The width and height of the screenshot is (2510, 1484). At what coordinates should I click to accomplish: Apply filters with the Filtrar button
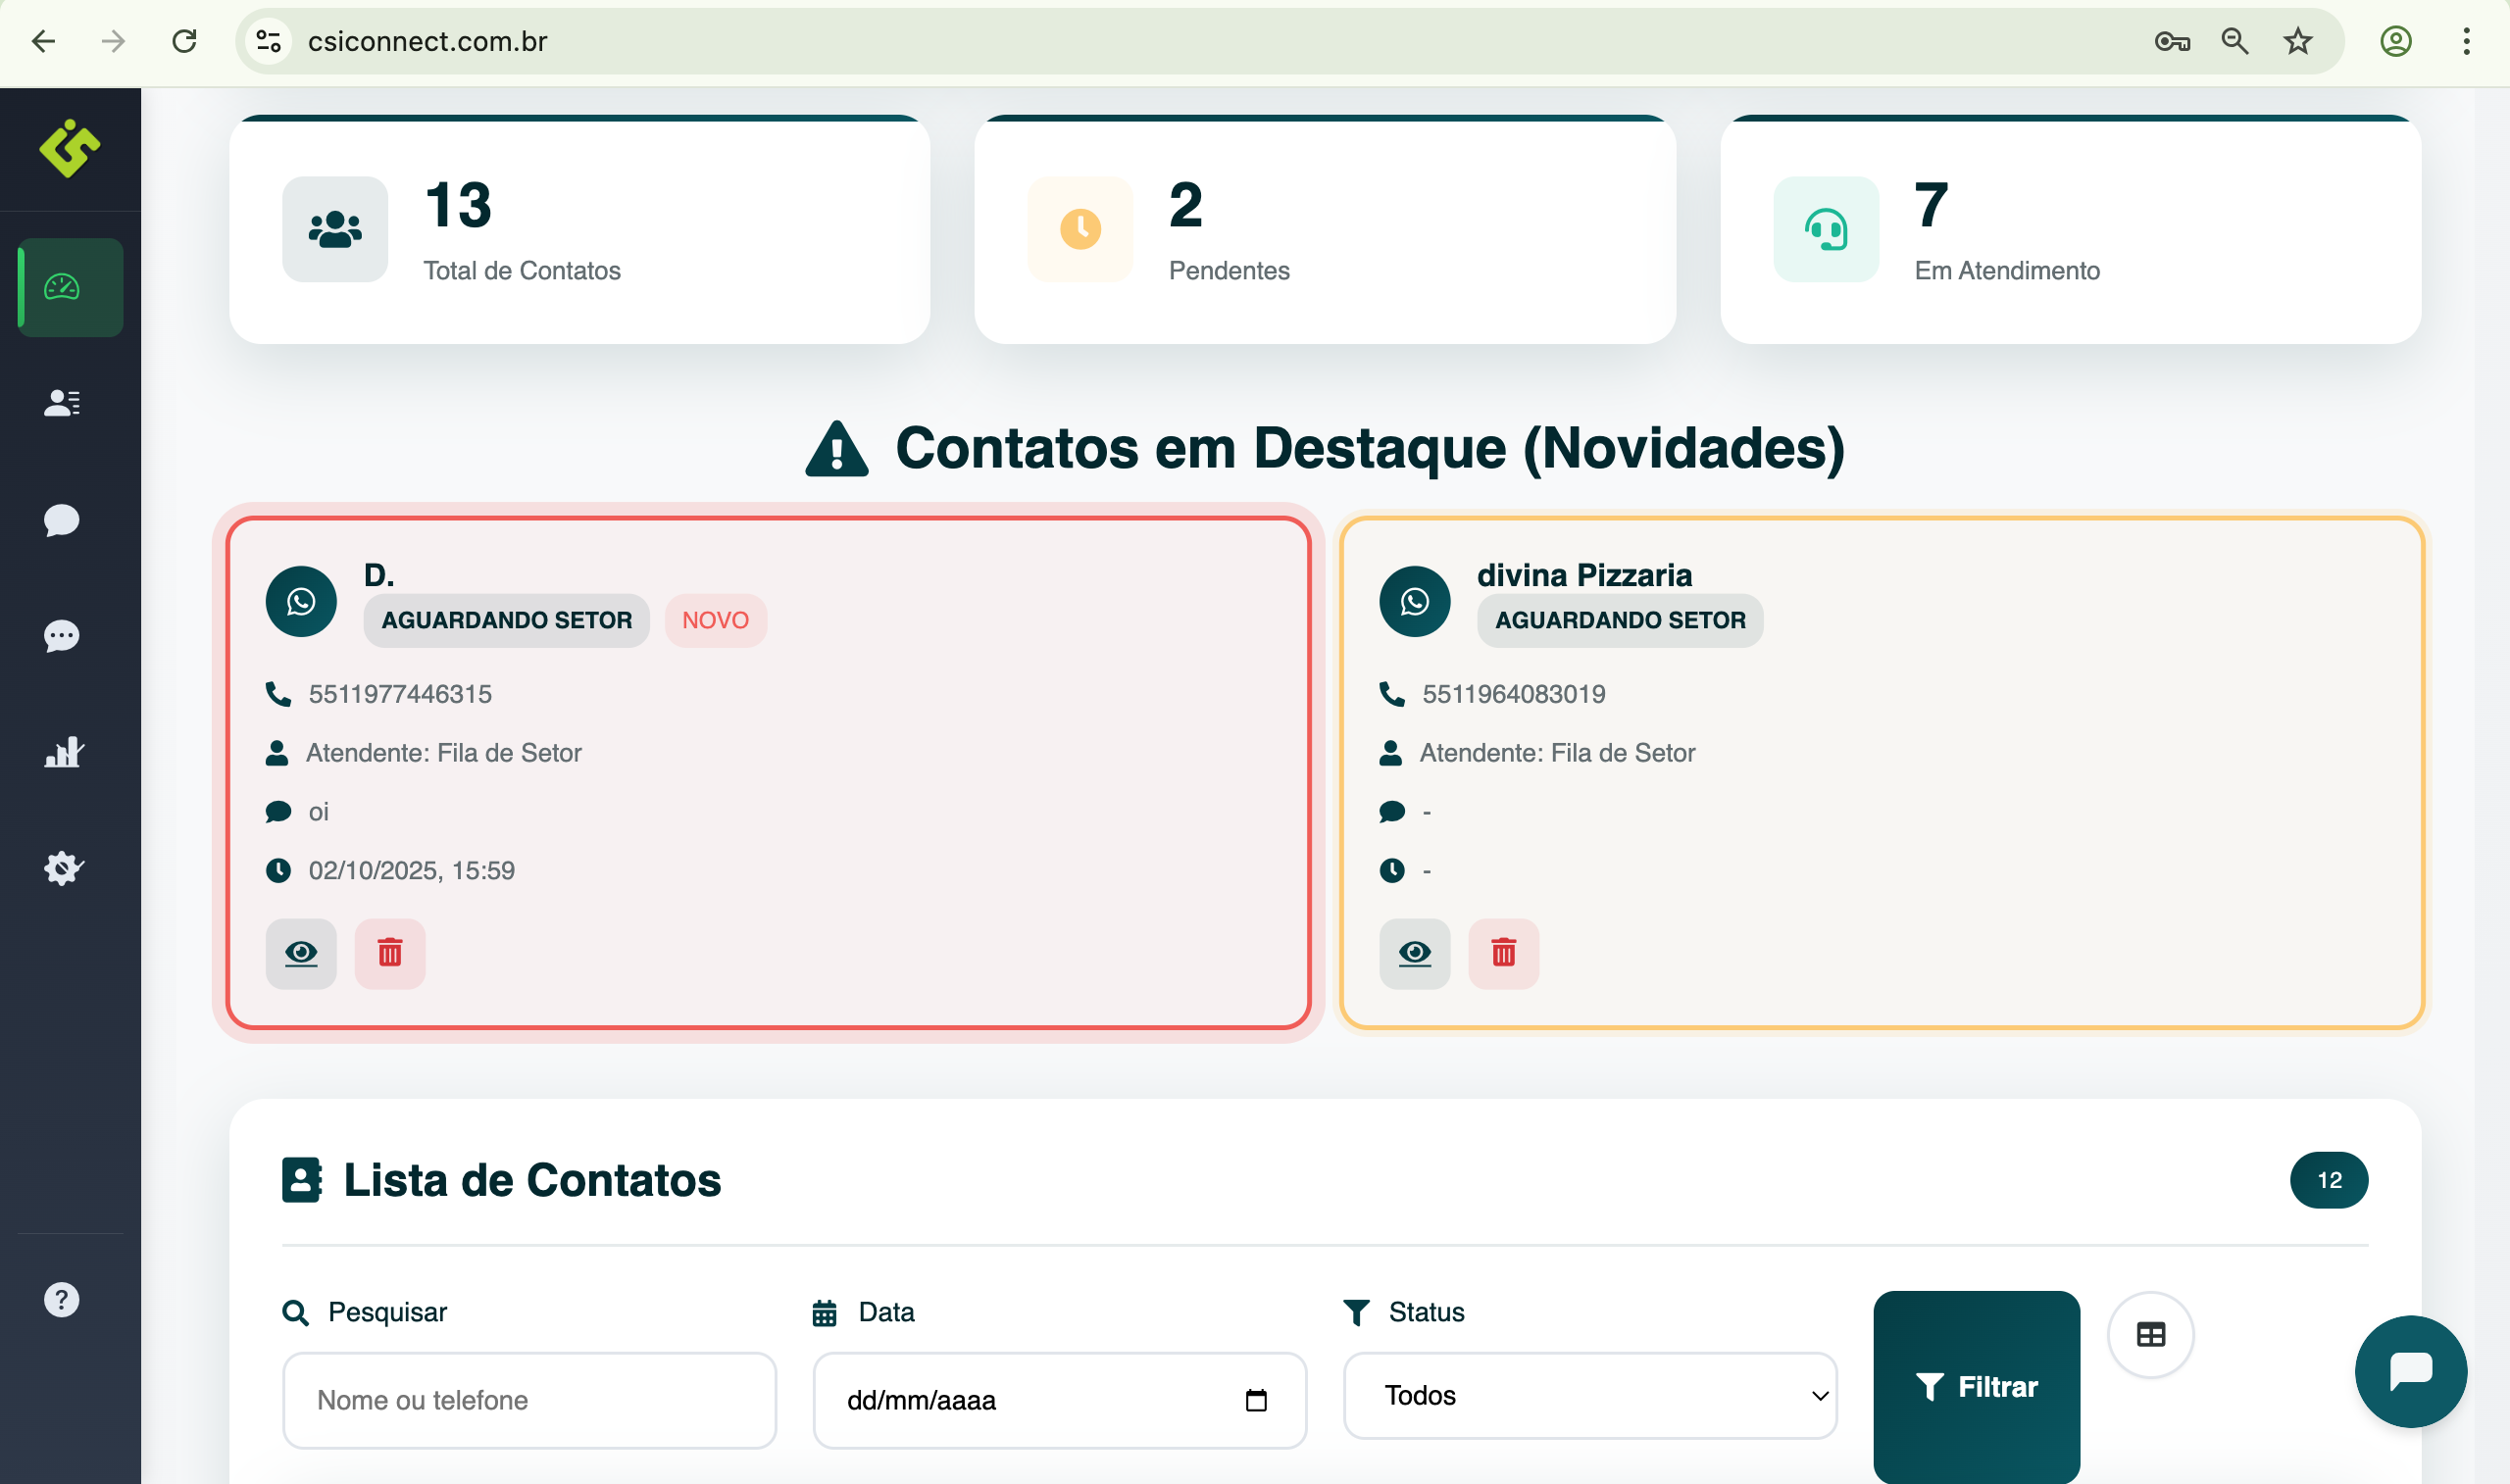click(x=1975, y=1386)
